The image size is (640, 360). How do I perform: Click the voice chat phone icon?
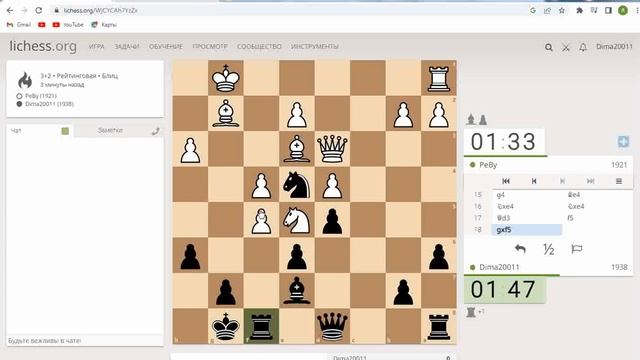[155, 131]
